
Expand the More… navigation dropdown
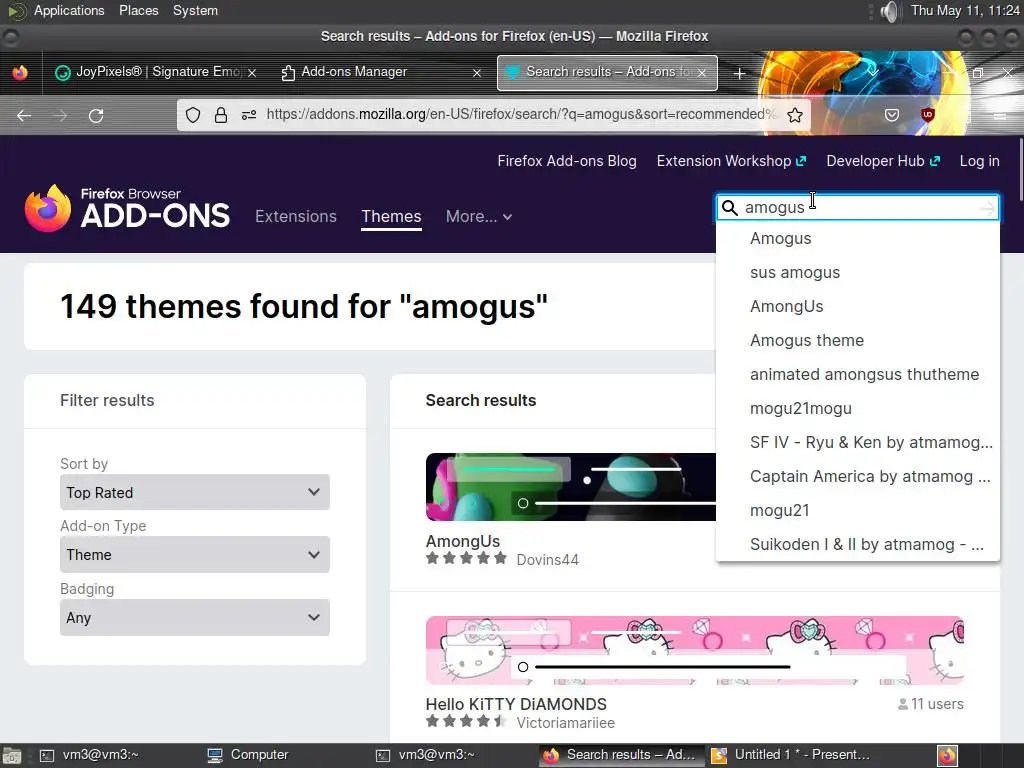pos(479,216)
